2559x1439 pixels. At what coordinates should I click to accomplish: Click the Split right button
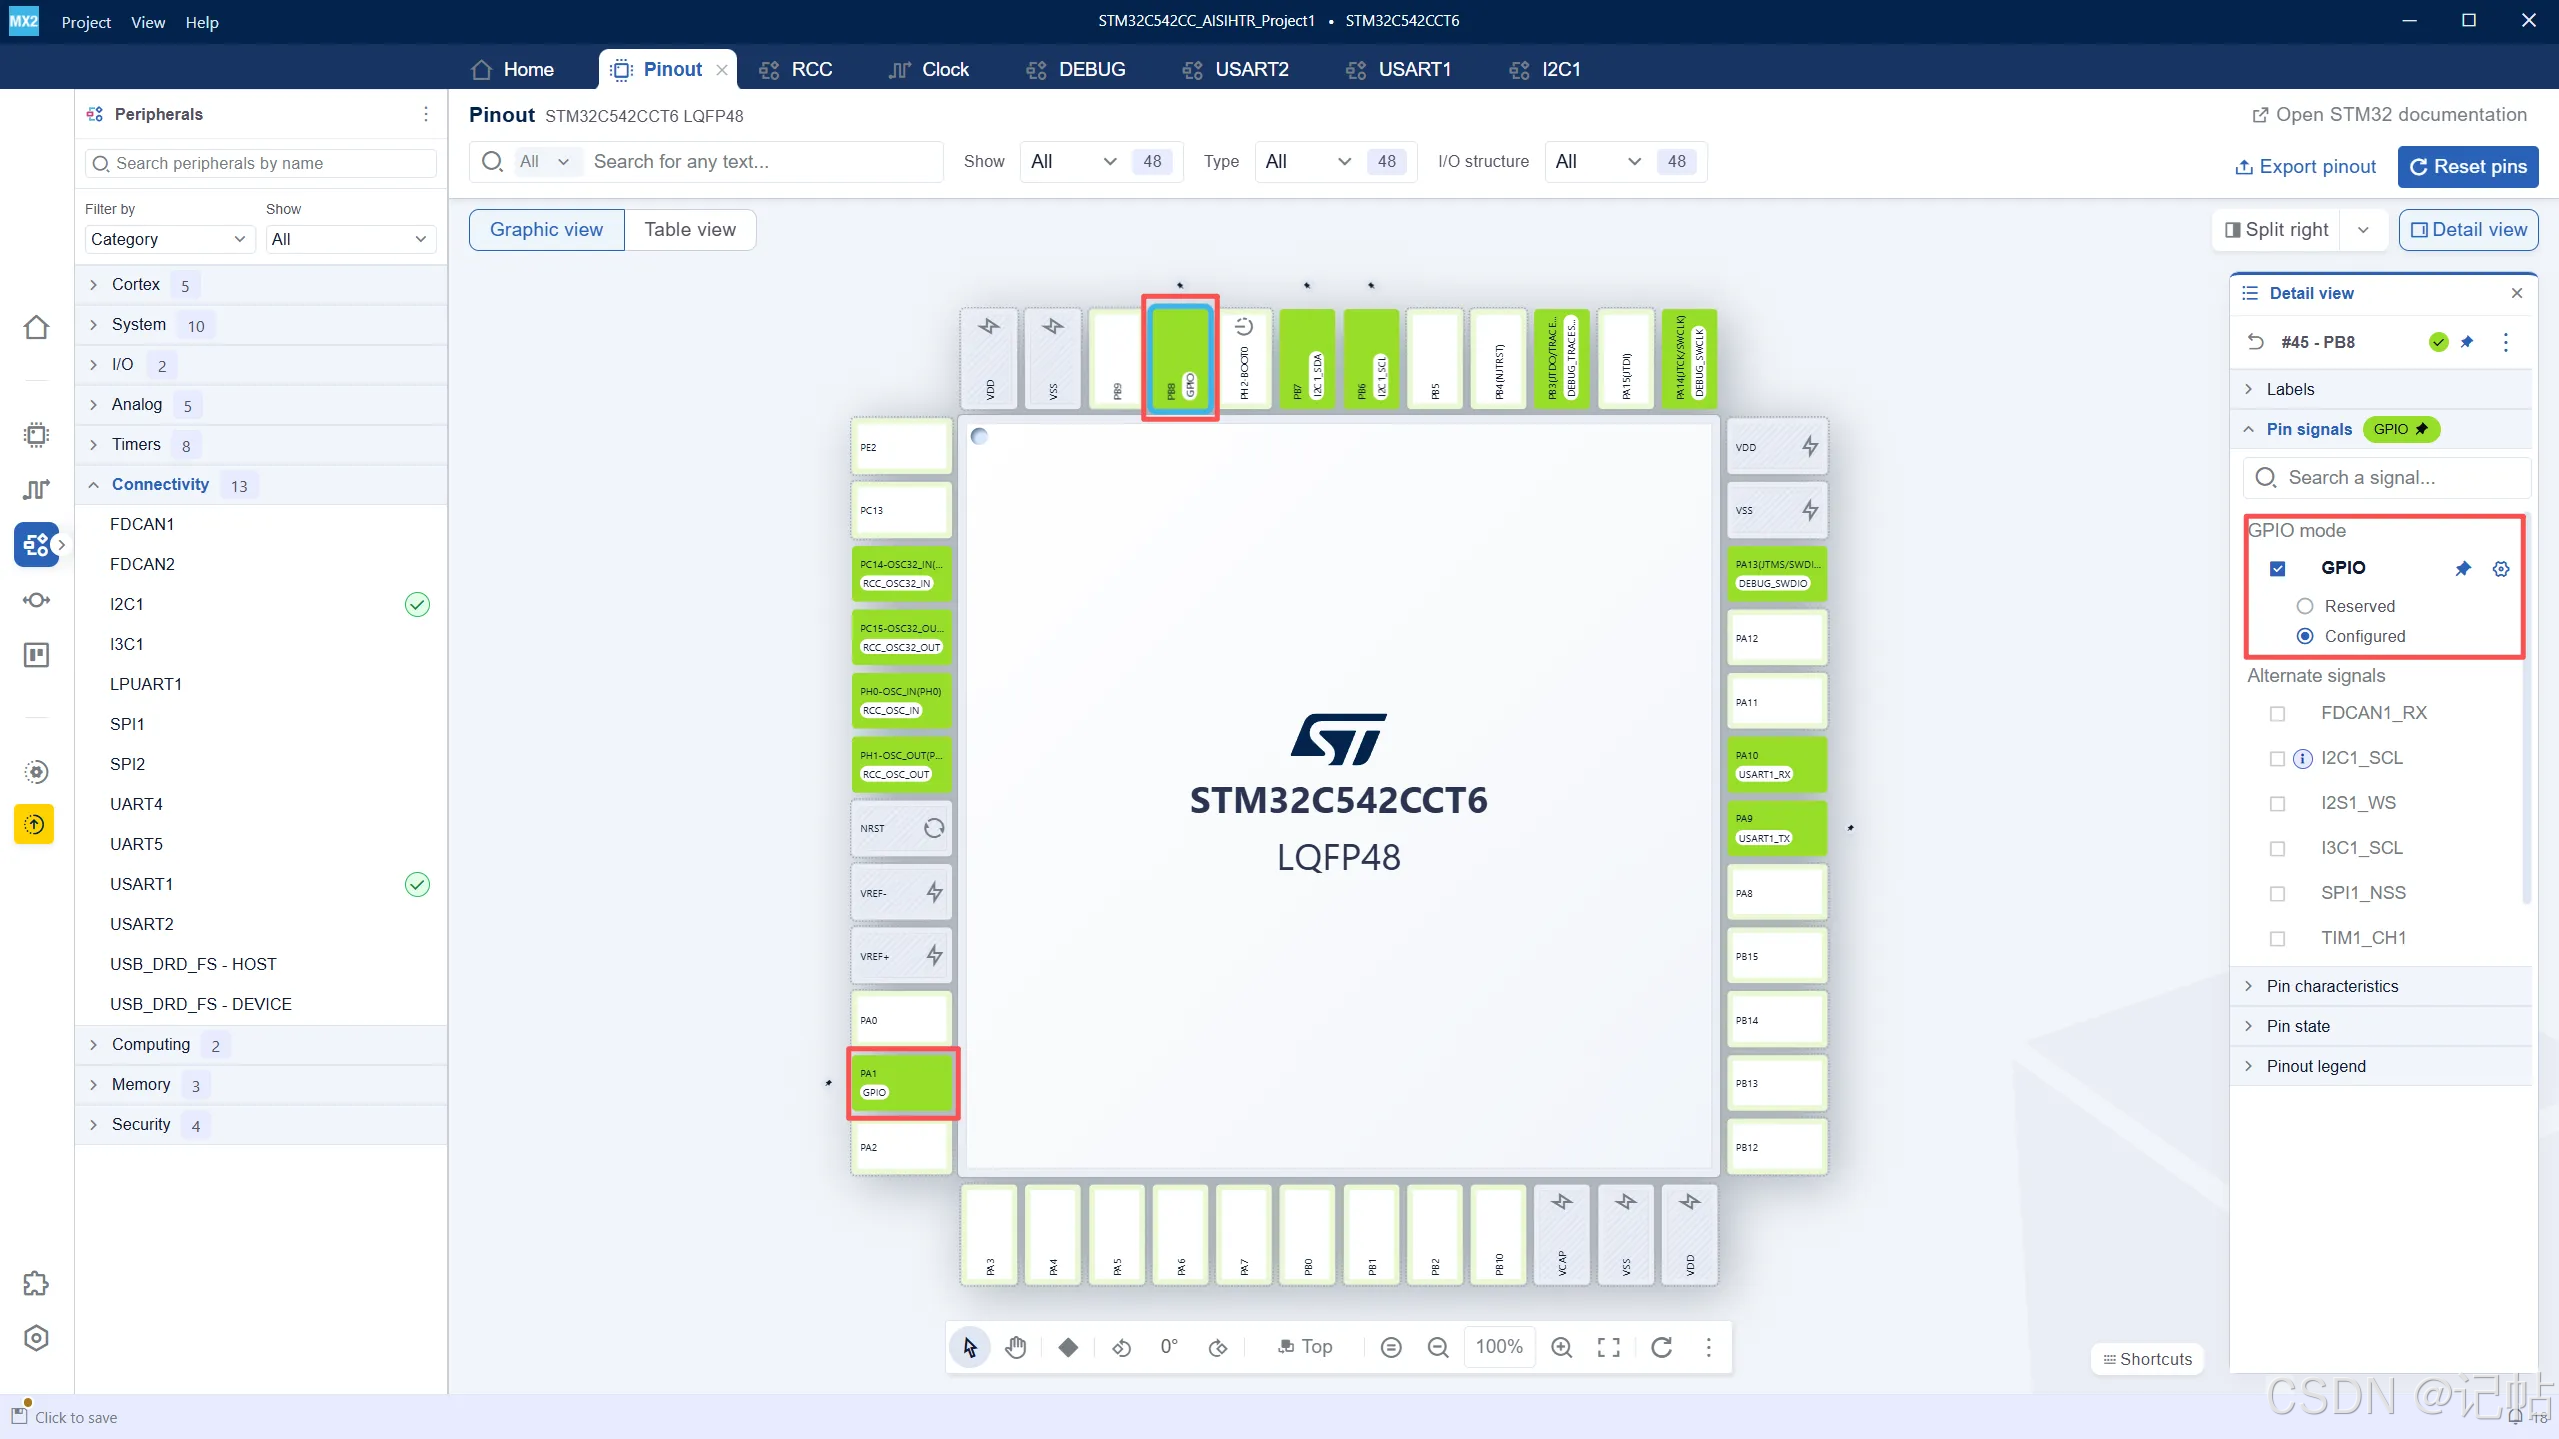pyautogui.click(x=2277, y=230)
